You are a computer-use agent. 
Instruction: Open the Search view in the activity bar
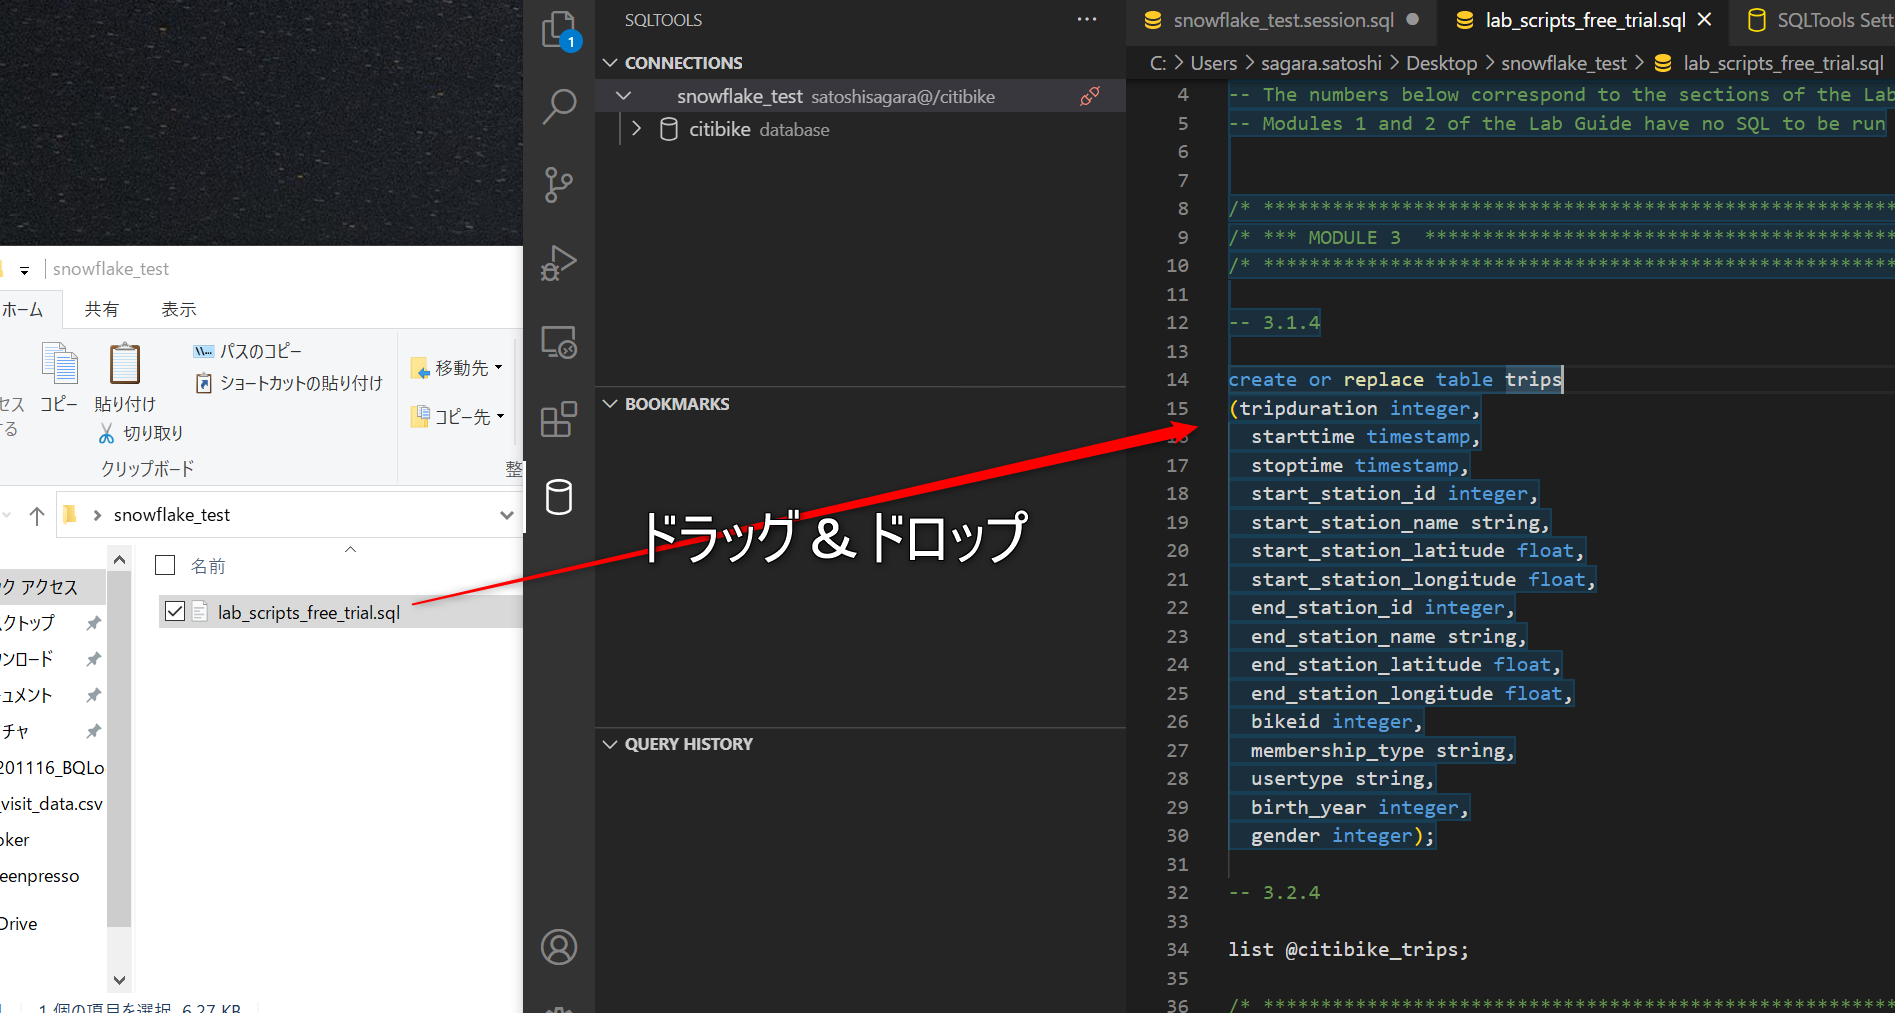click(558, 106)
